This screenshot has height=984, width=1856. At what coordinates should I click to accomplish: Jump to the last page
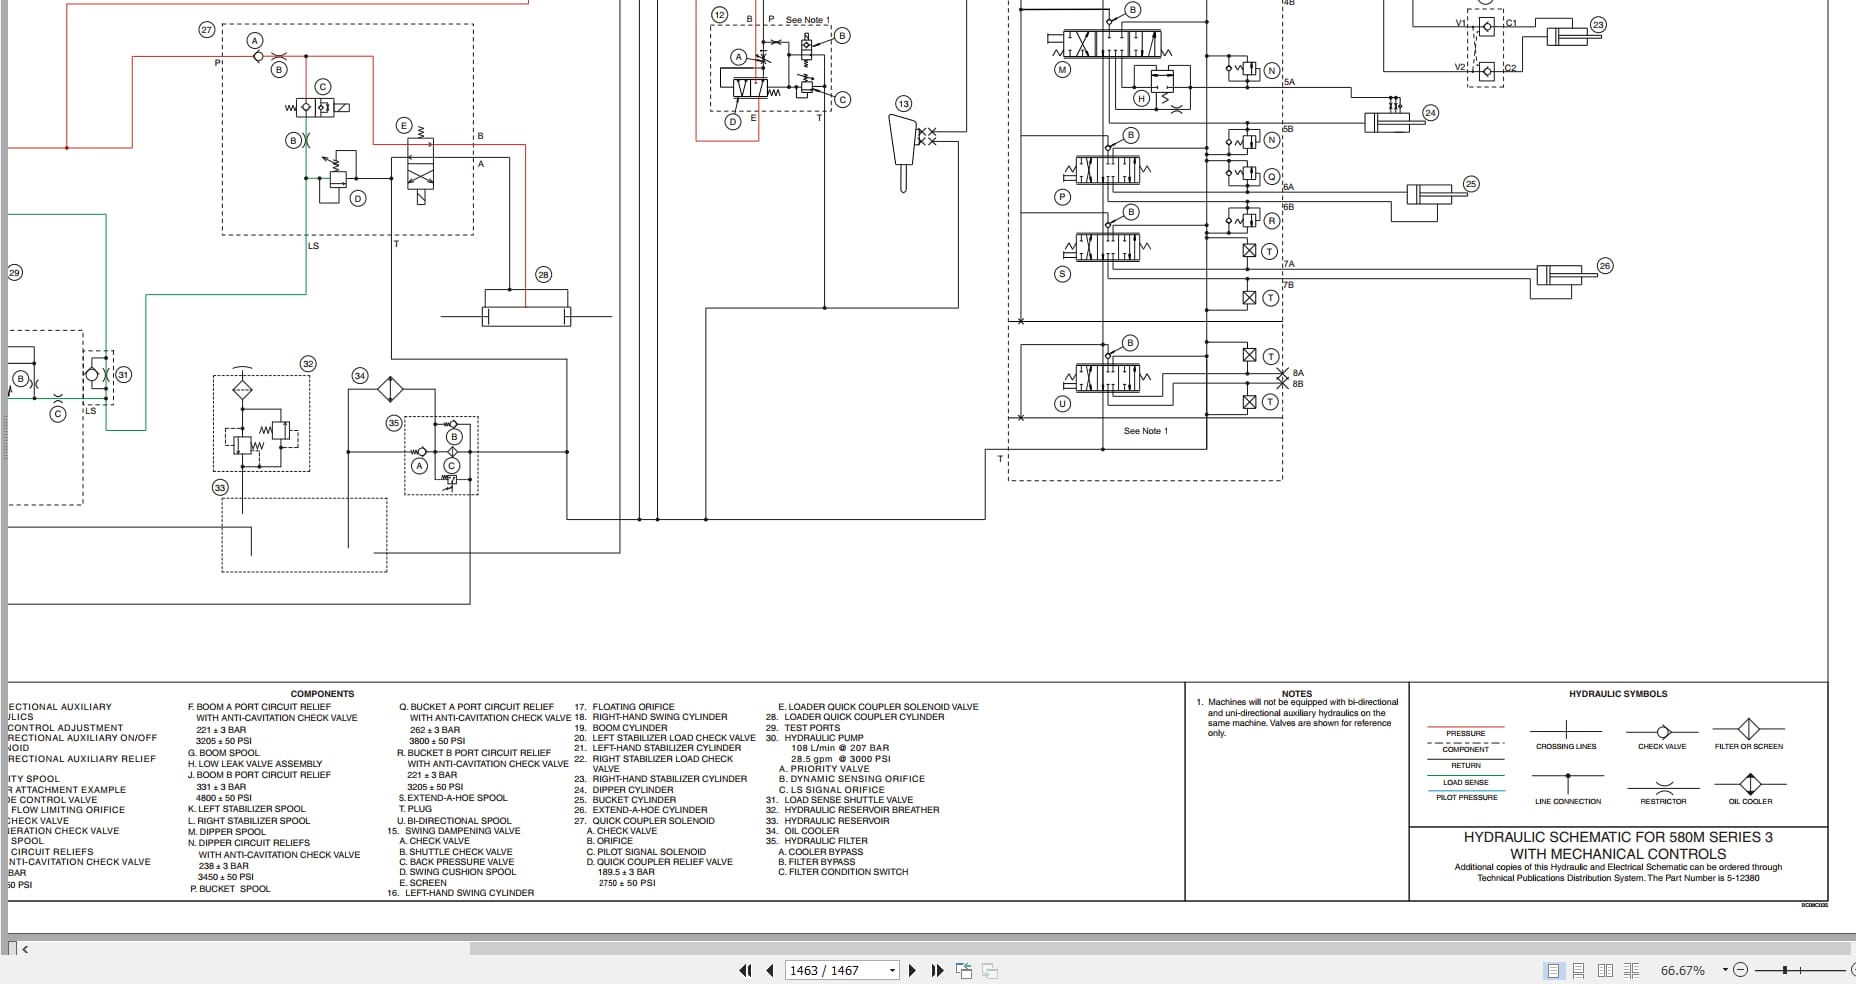[x=937, y=970]
